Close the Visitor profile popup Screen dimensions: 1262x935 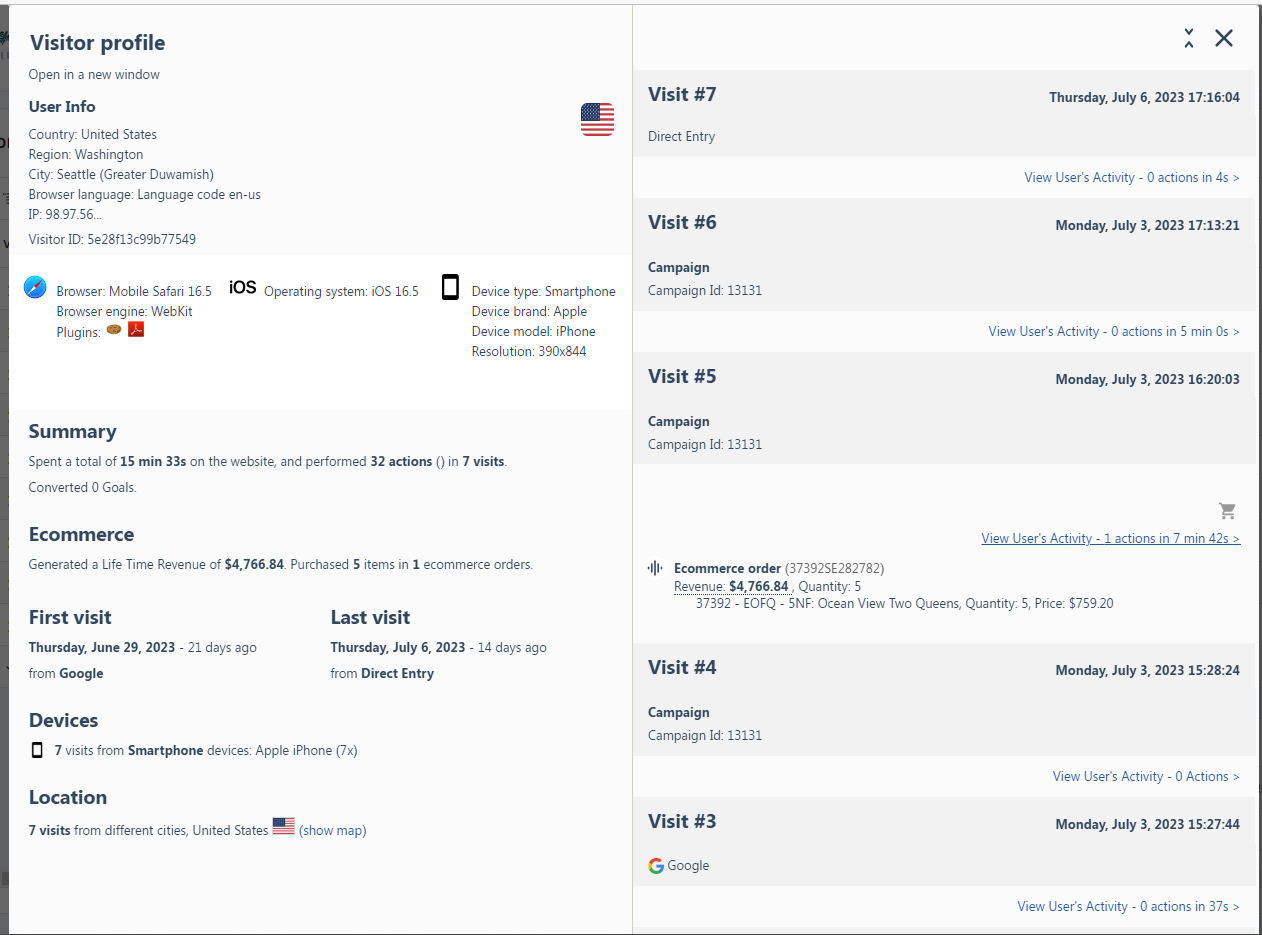1224,38
